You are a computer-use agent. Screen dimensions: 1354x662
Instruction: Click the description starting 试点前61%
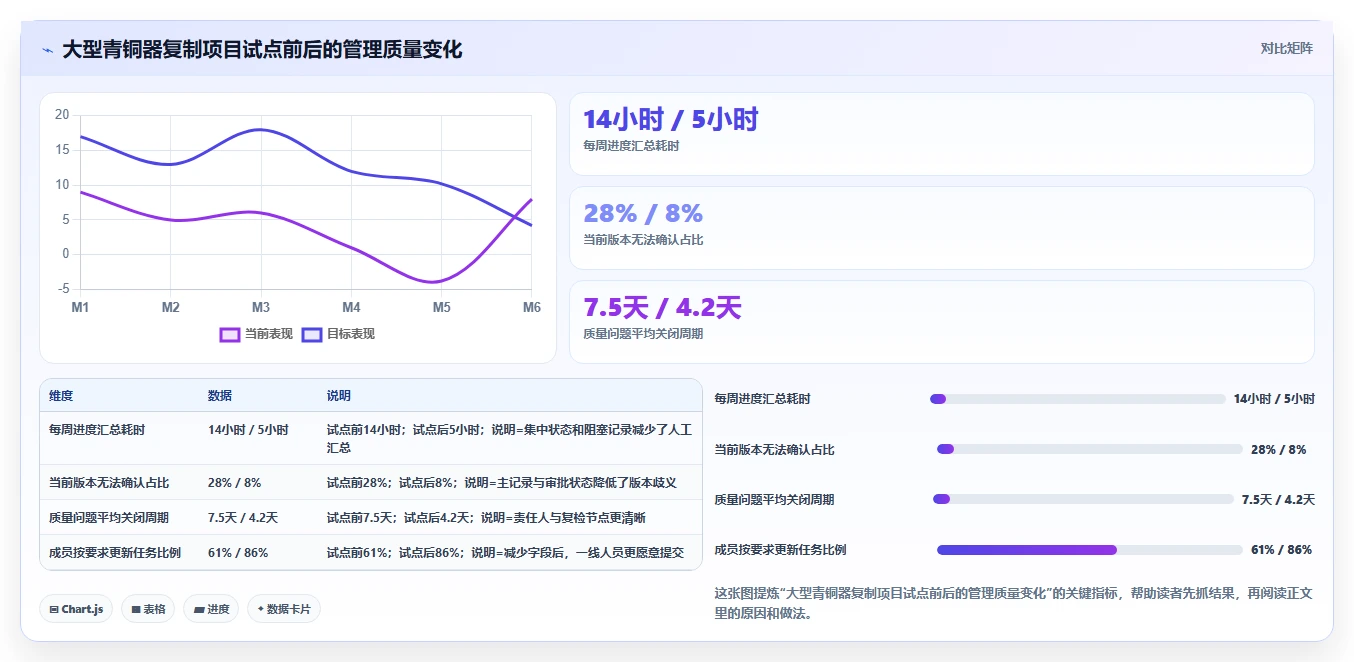pos(505,553)
